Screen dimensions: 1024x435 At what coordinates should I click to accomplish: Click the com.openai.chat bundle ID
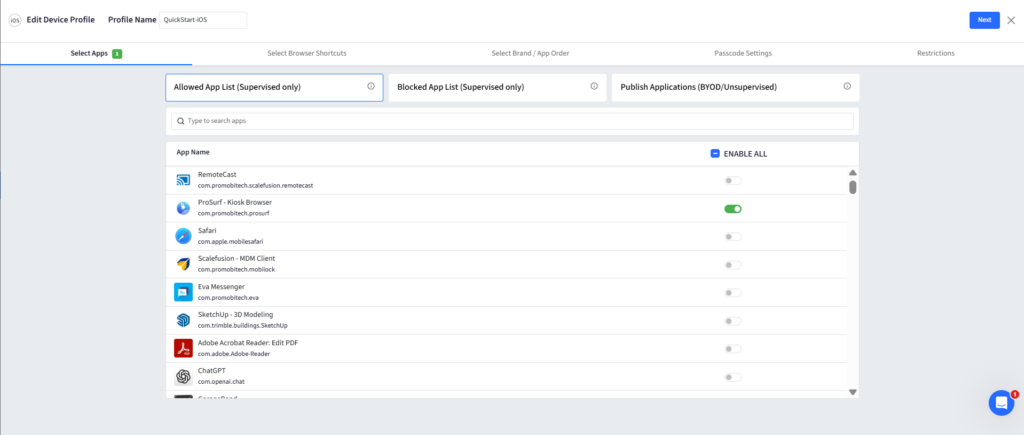(221, 382)
